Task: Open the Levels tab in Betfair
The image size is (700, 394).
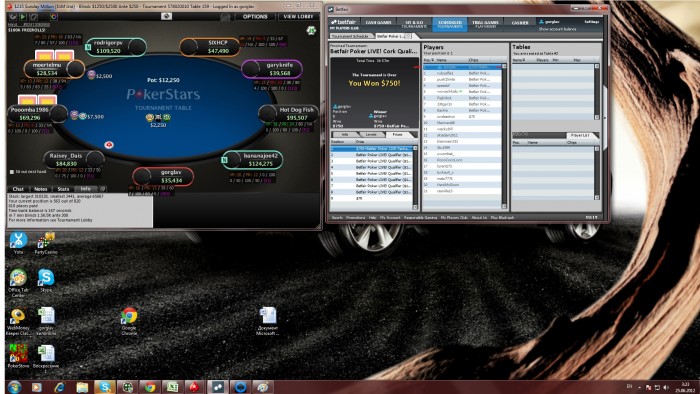Action: point(371,134)
